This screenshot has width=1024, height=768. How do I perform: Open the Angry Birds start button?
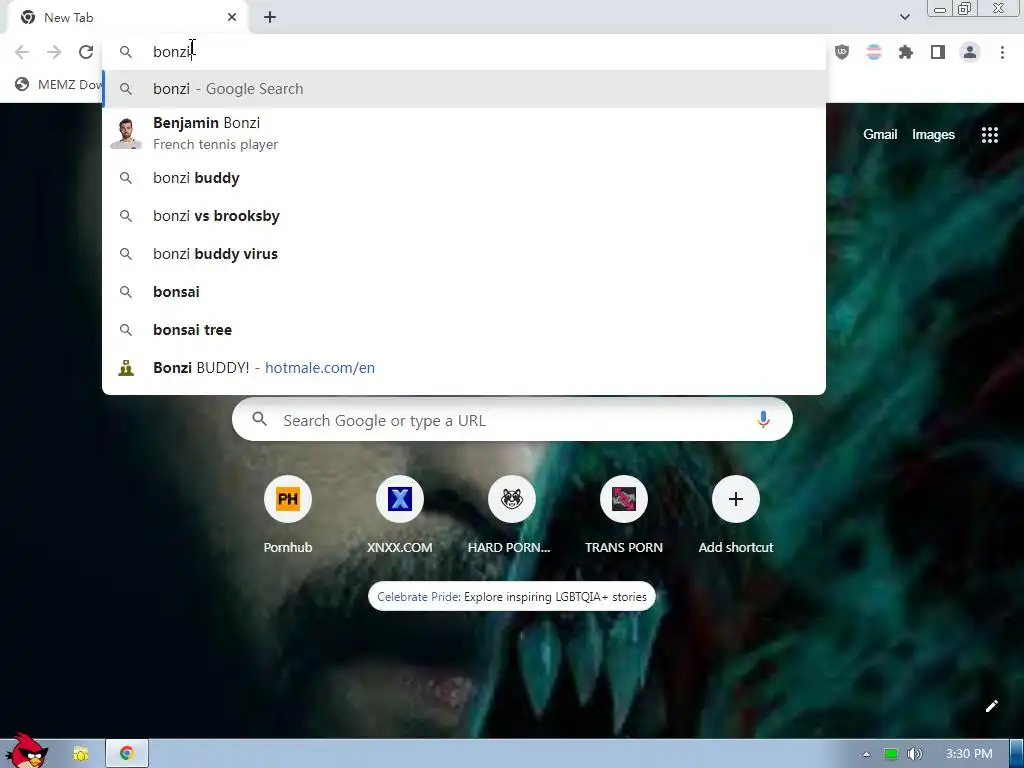point(26,751)
